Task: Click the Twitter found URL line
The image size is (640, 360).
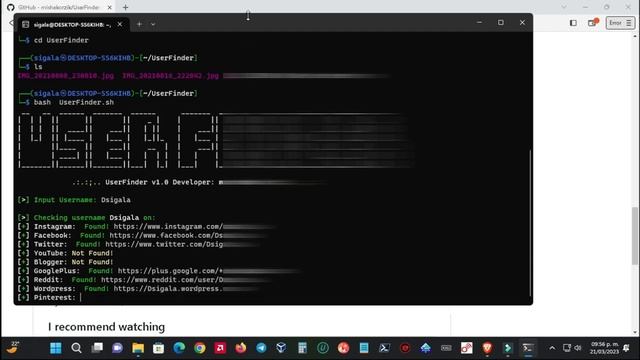Action: [139, 244]
